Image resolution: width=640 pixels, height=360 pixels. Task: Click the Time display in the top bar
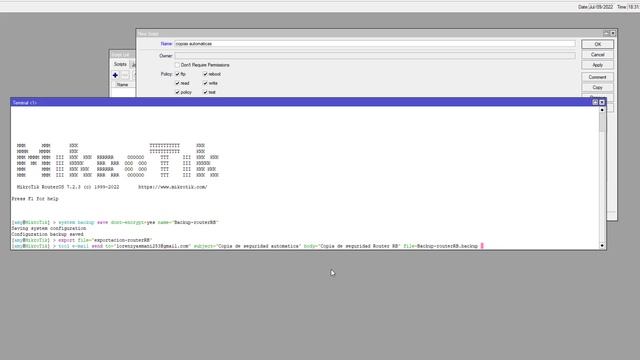click(628, 7)
